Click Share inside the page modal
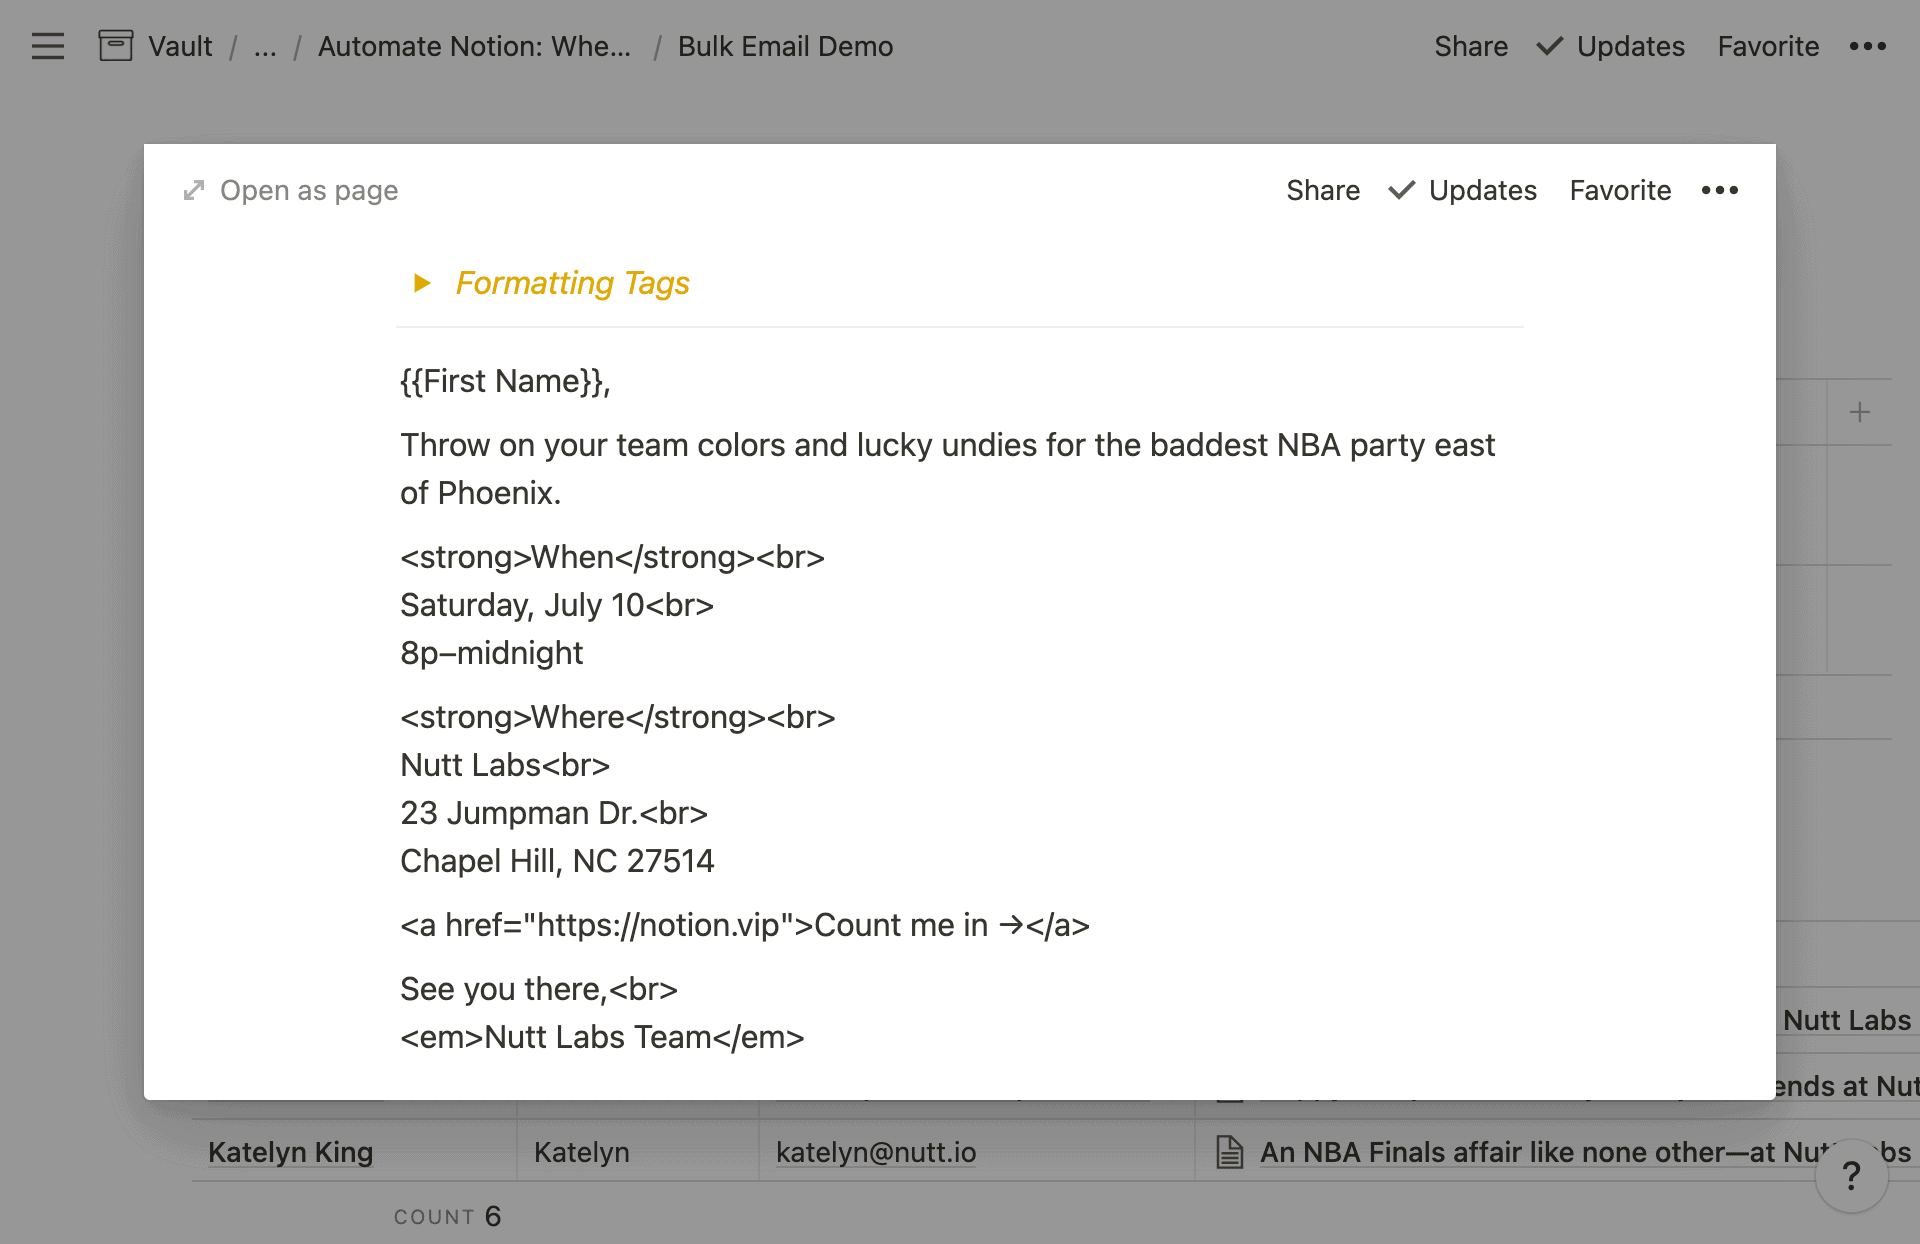The image size is (1920, 1244). 1323,190
